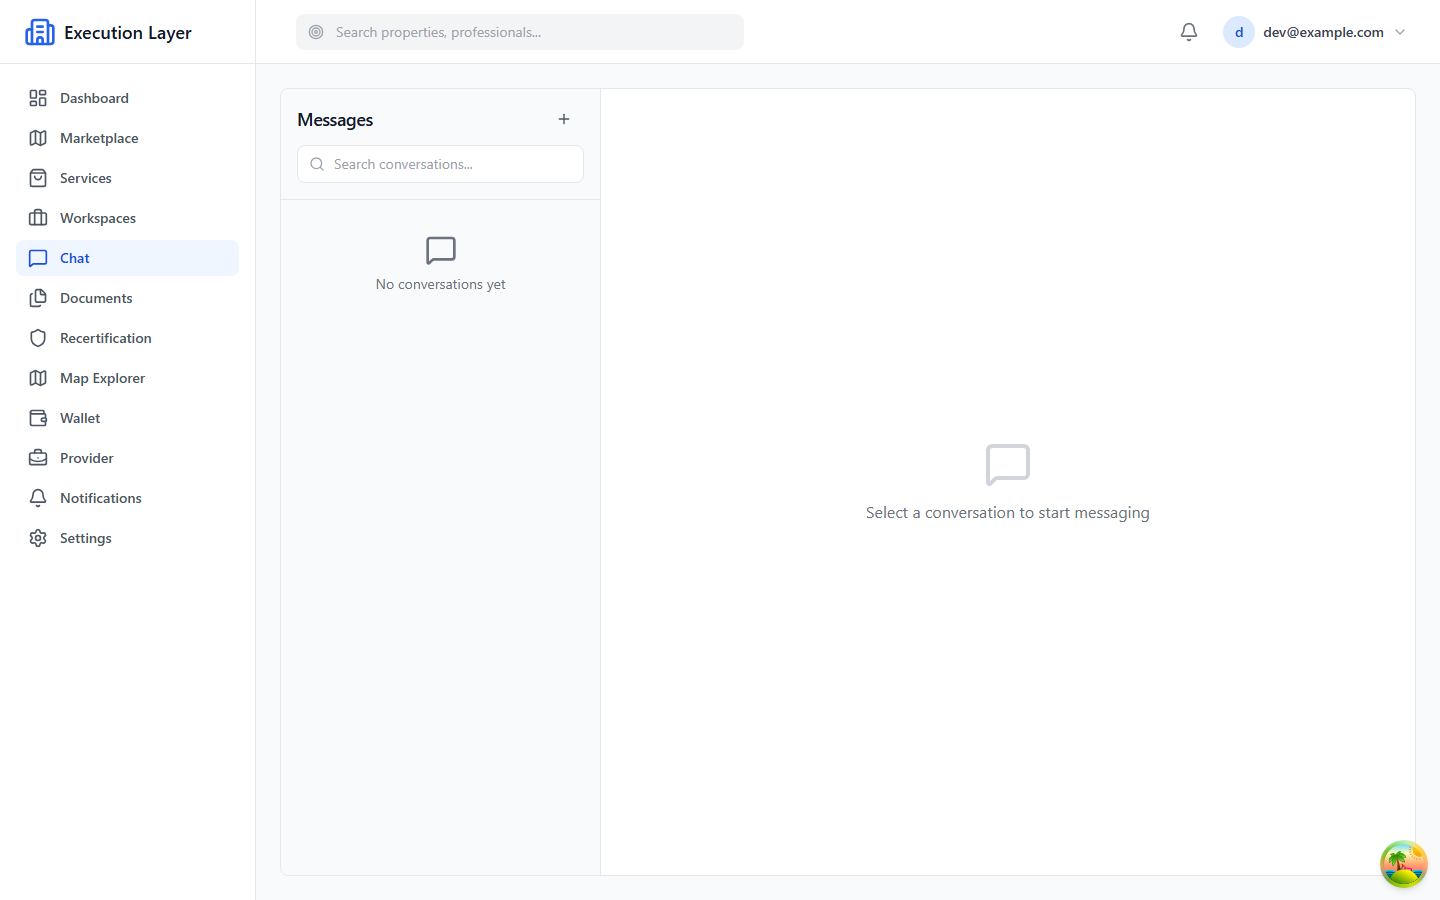Click the 'No conversations yet' text

point(441,284)
